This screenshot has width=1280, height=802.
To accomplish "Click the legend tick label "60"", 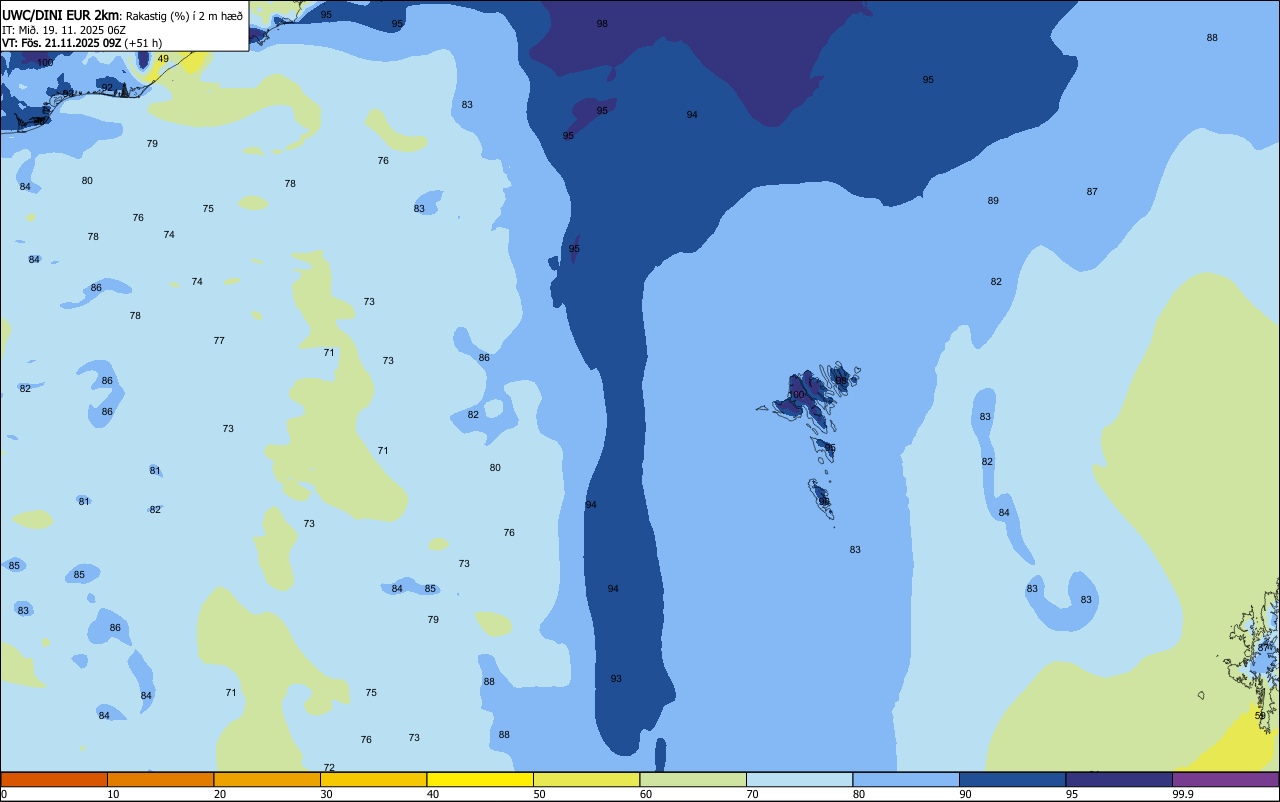I will [646, 794].
